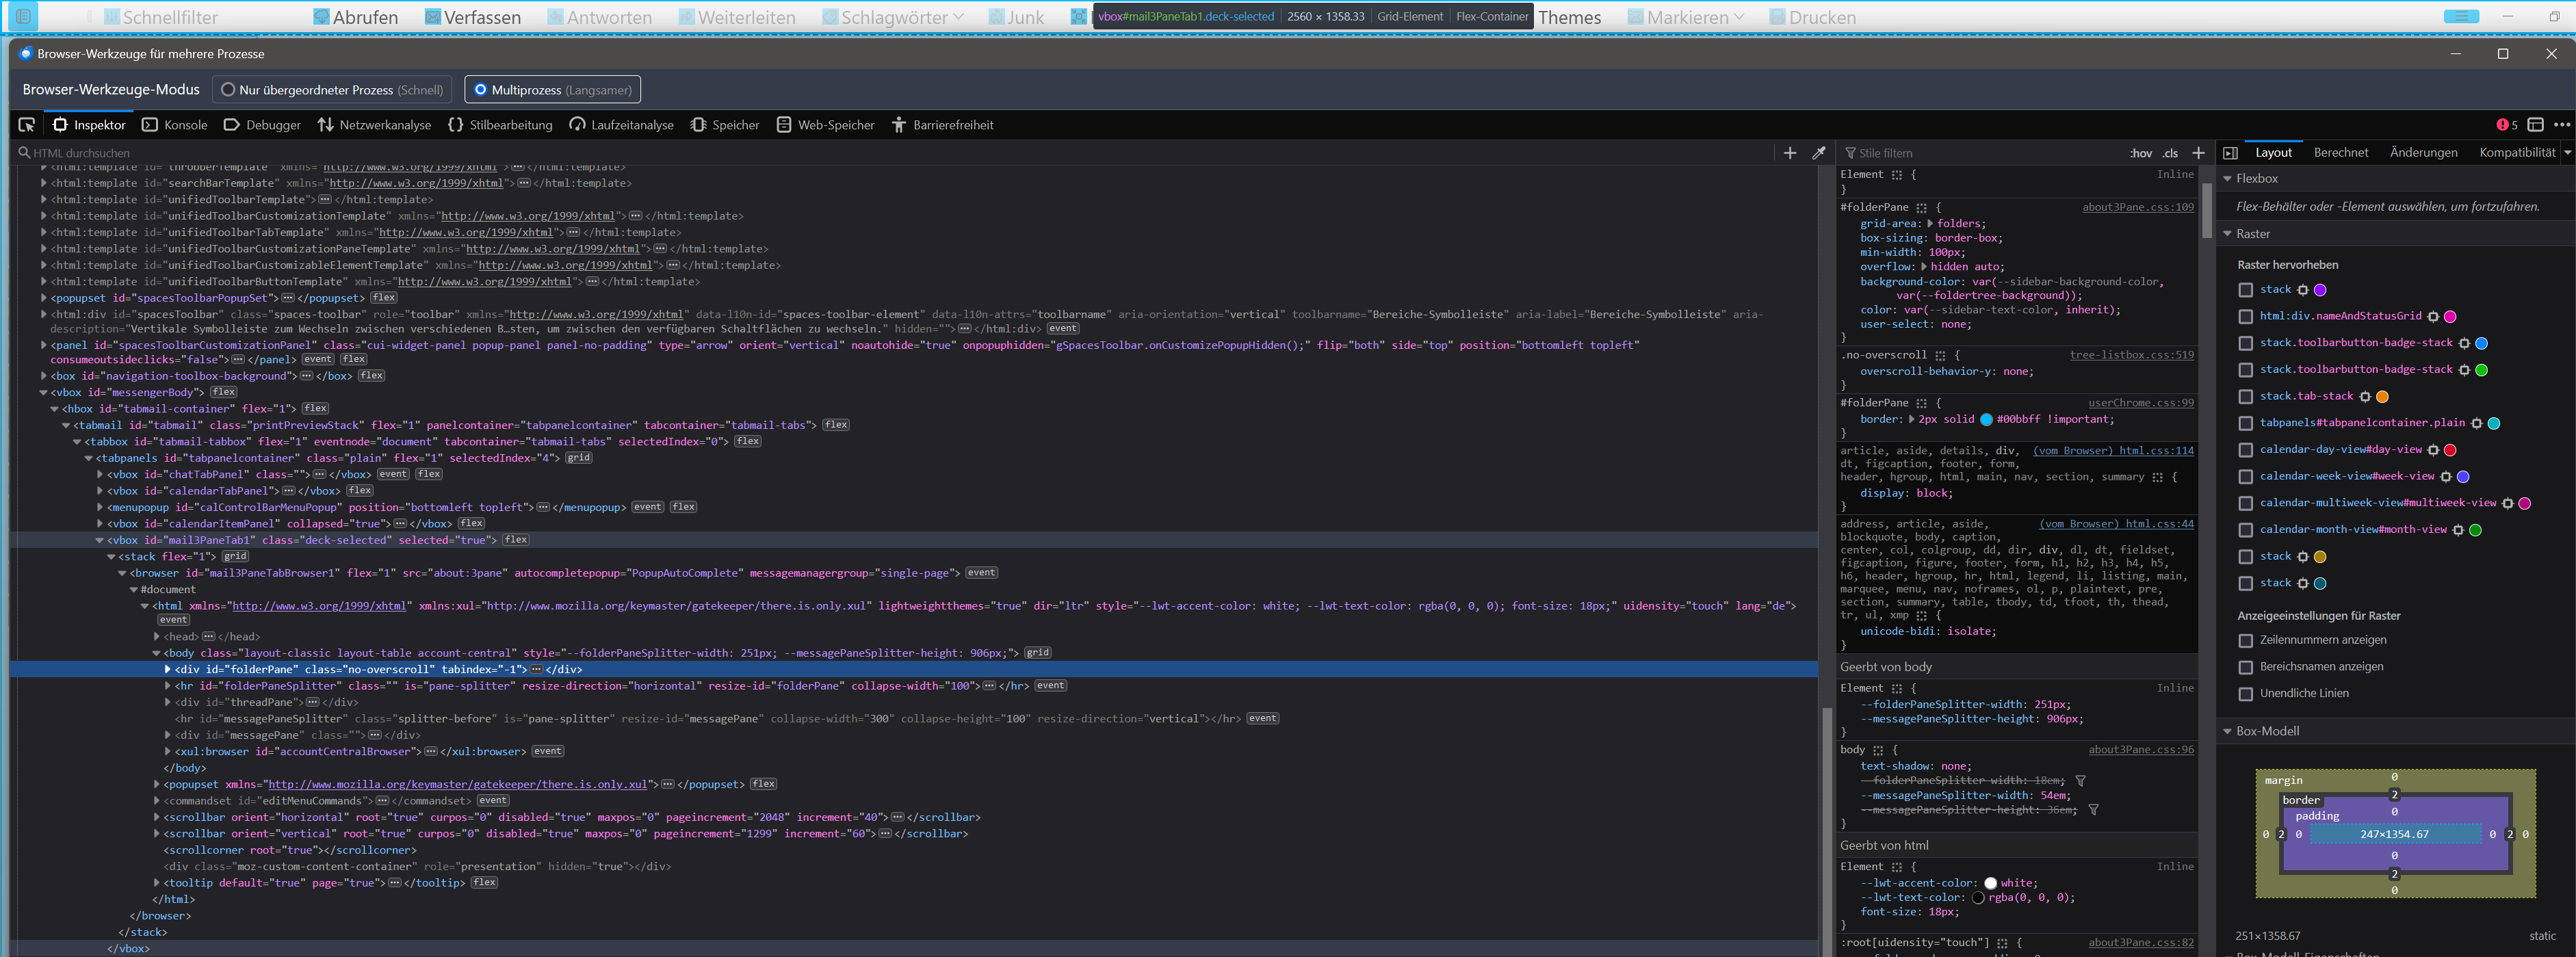Image resolution: width=2576 pixels, height=957 pixels.
Task: Add new node with plus icon
Action: click(1790, 153)
